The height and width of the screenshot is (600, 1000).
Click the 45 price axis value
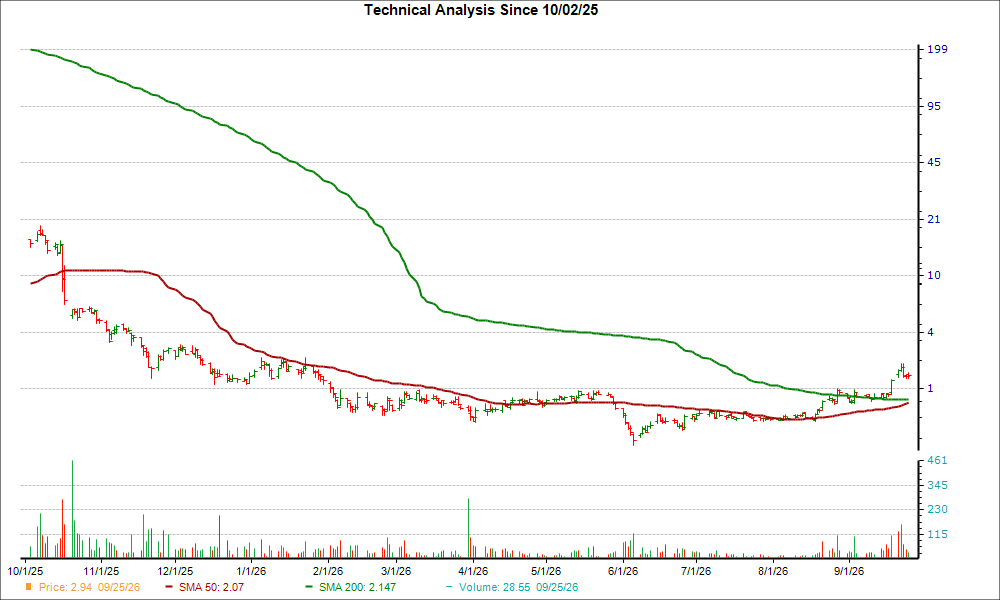934,162
